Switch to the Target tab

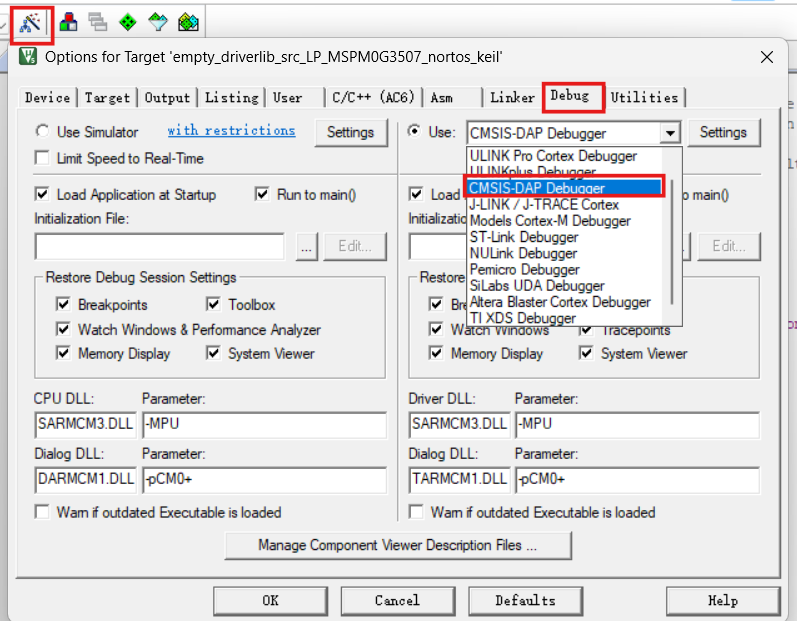107,98
